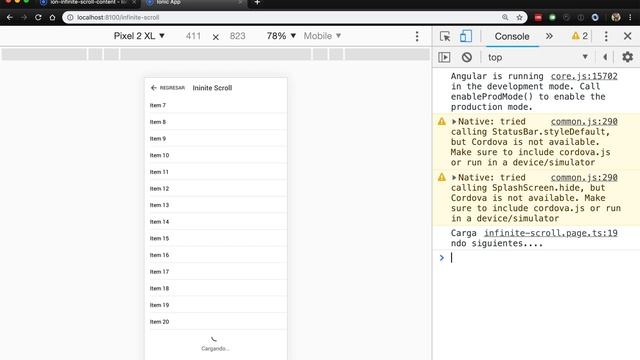Click the Ininite Scroll page title
The height and width of the screenshot is (360, 640).
click(212, 88)
